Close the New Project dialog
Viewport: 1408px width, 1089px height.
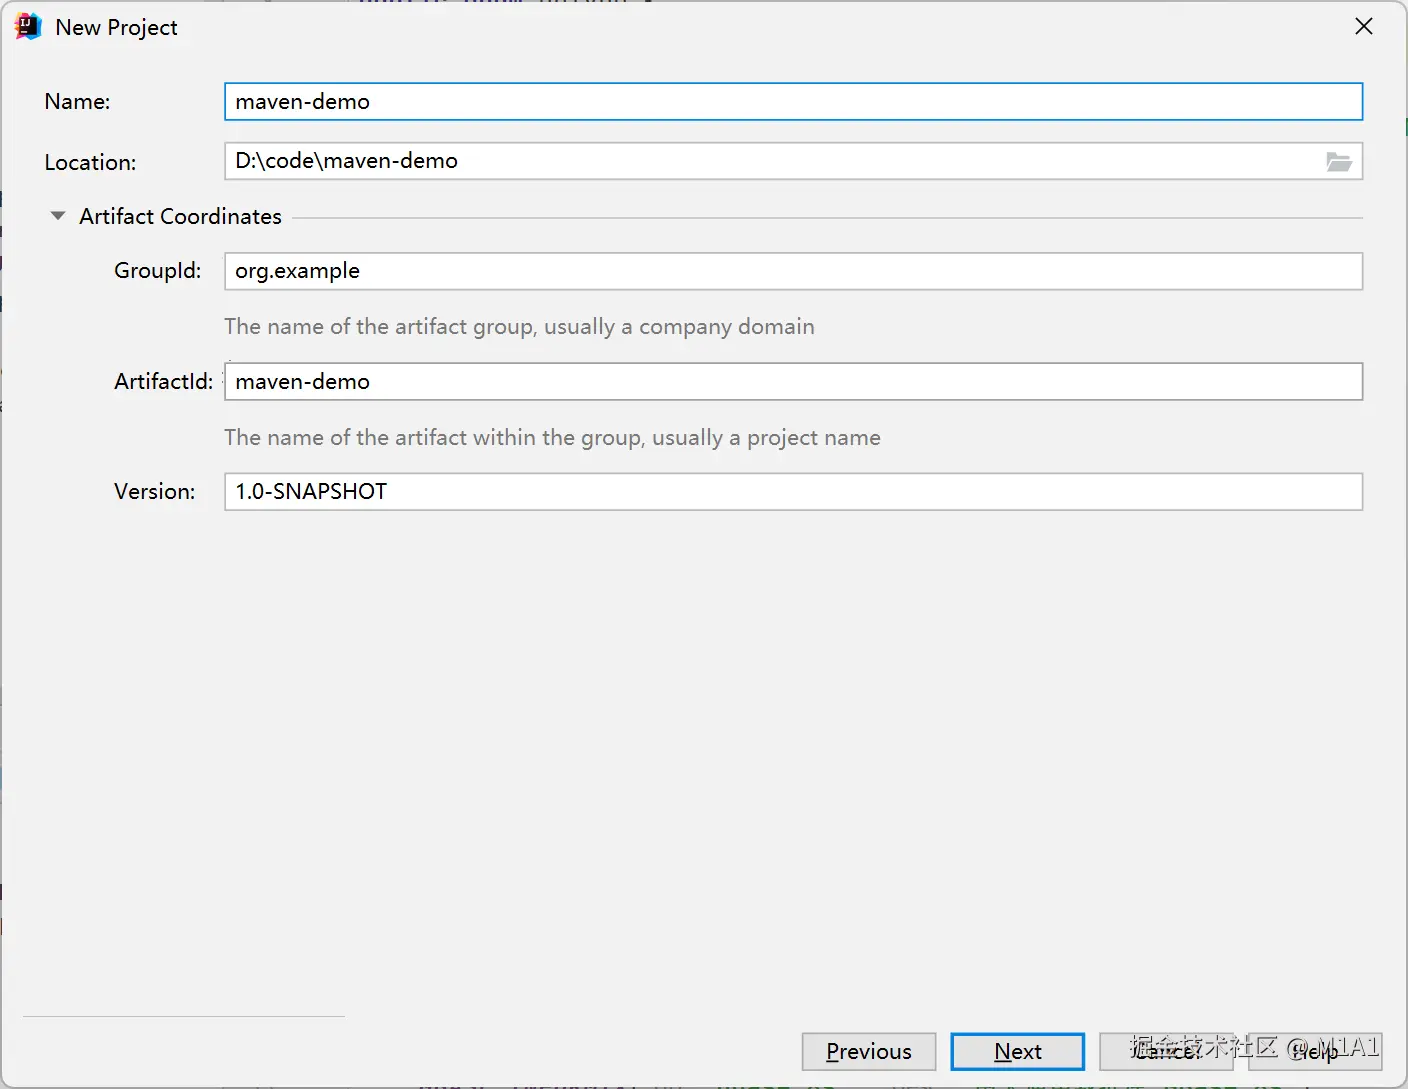pos(1364,27)
